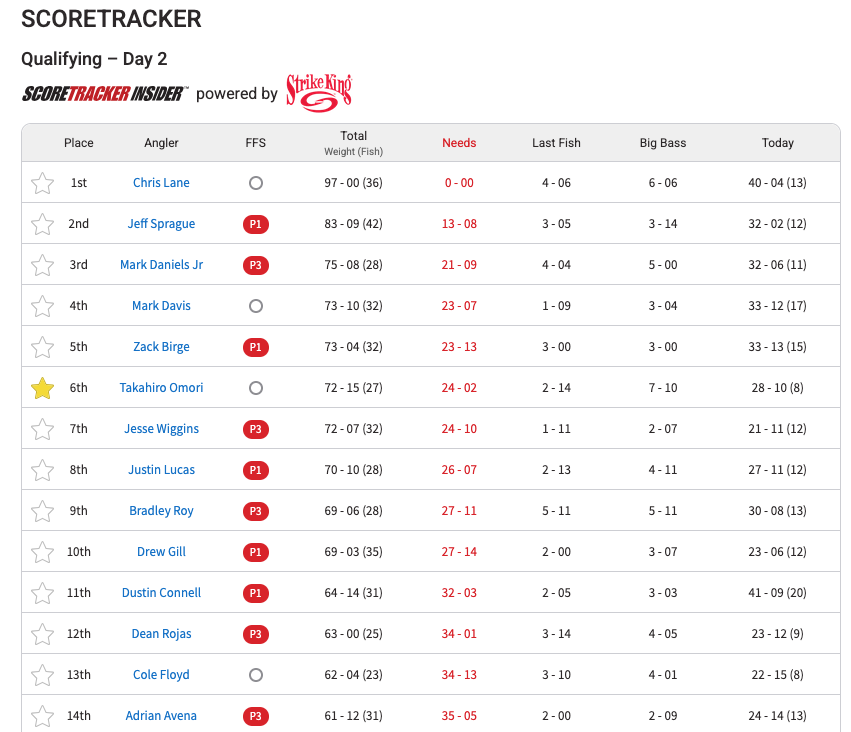Click the Qualifying – Day 2 heading

point(94,59)
